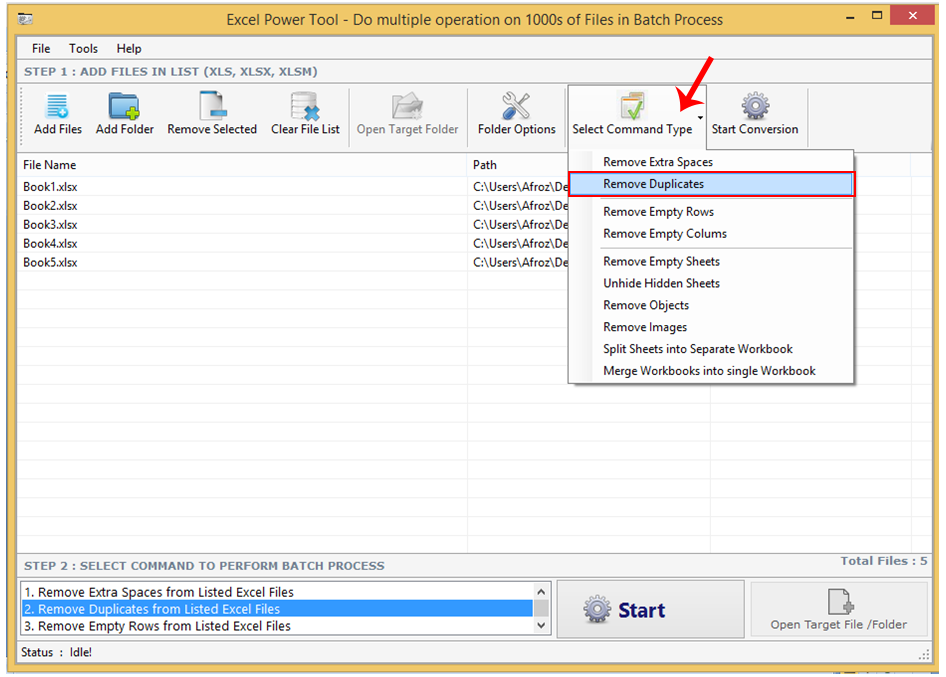This screenshot has width=946, height=677.
Task: Click the app icon in title bar
Action: pyautogui.click(x=25, y=19)
